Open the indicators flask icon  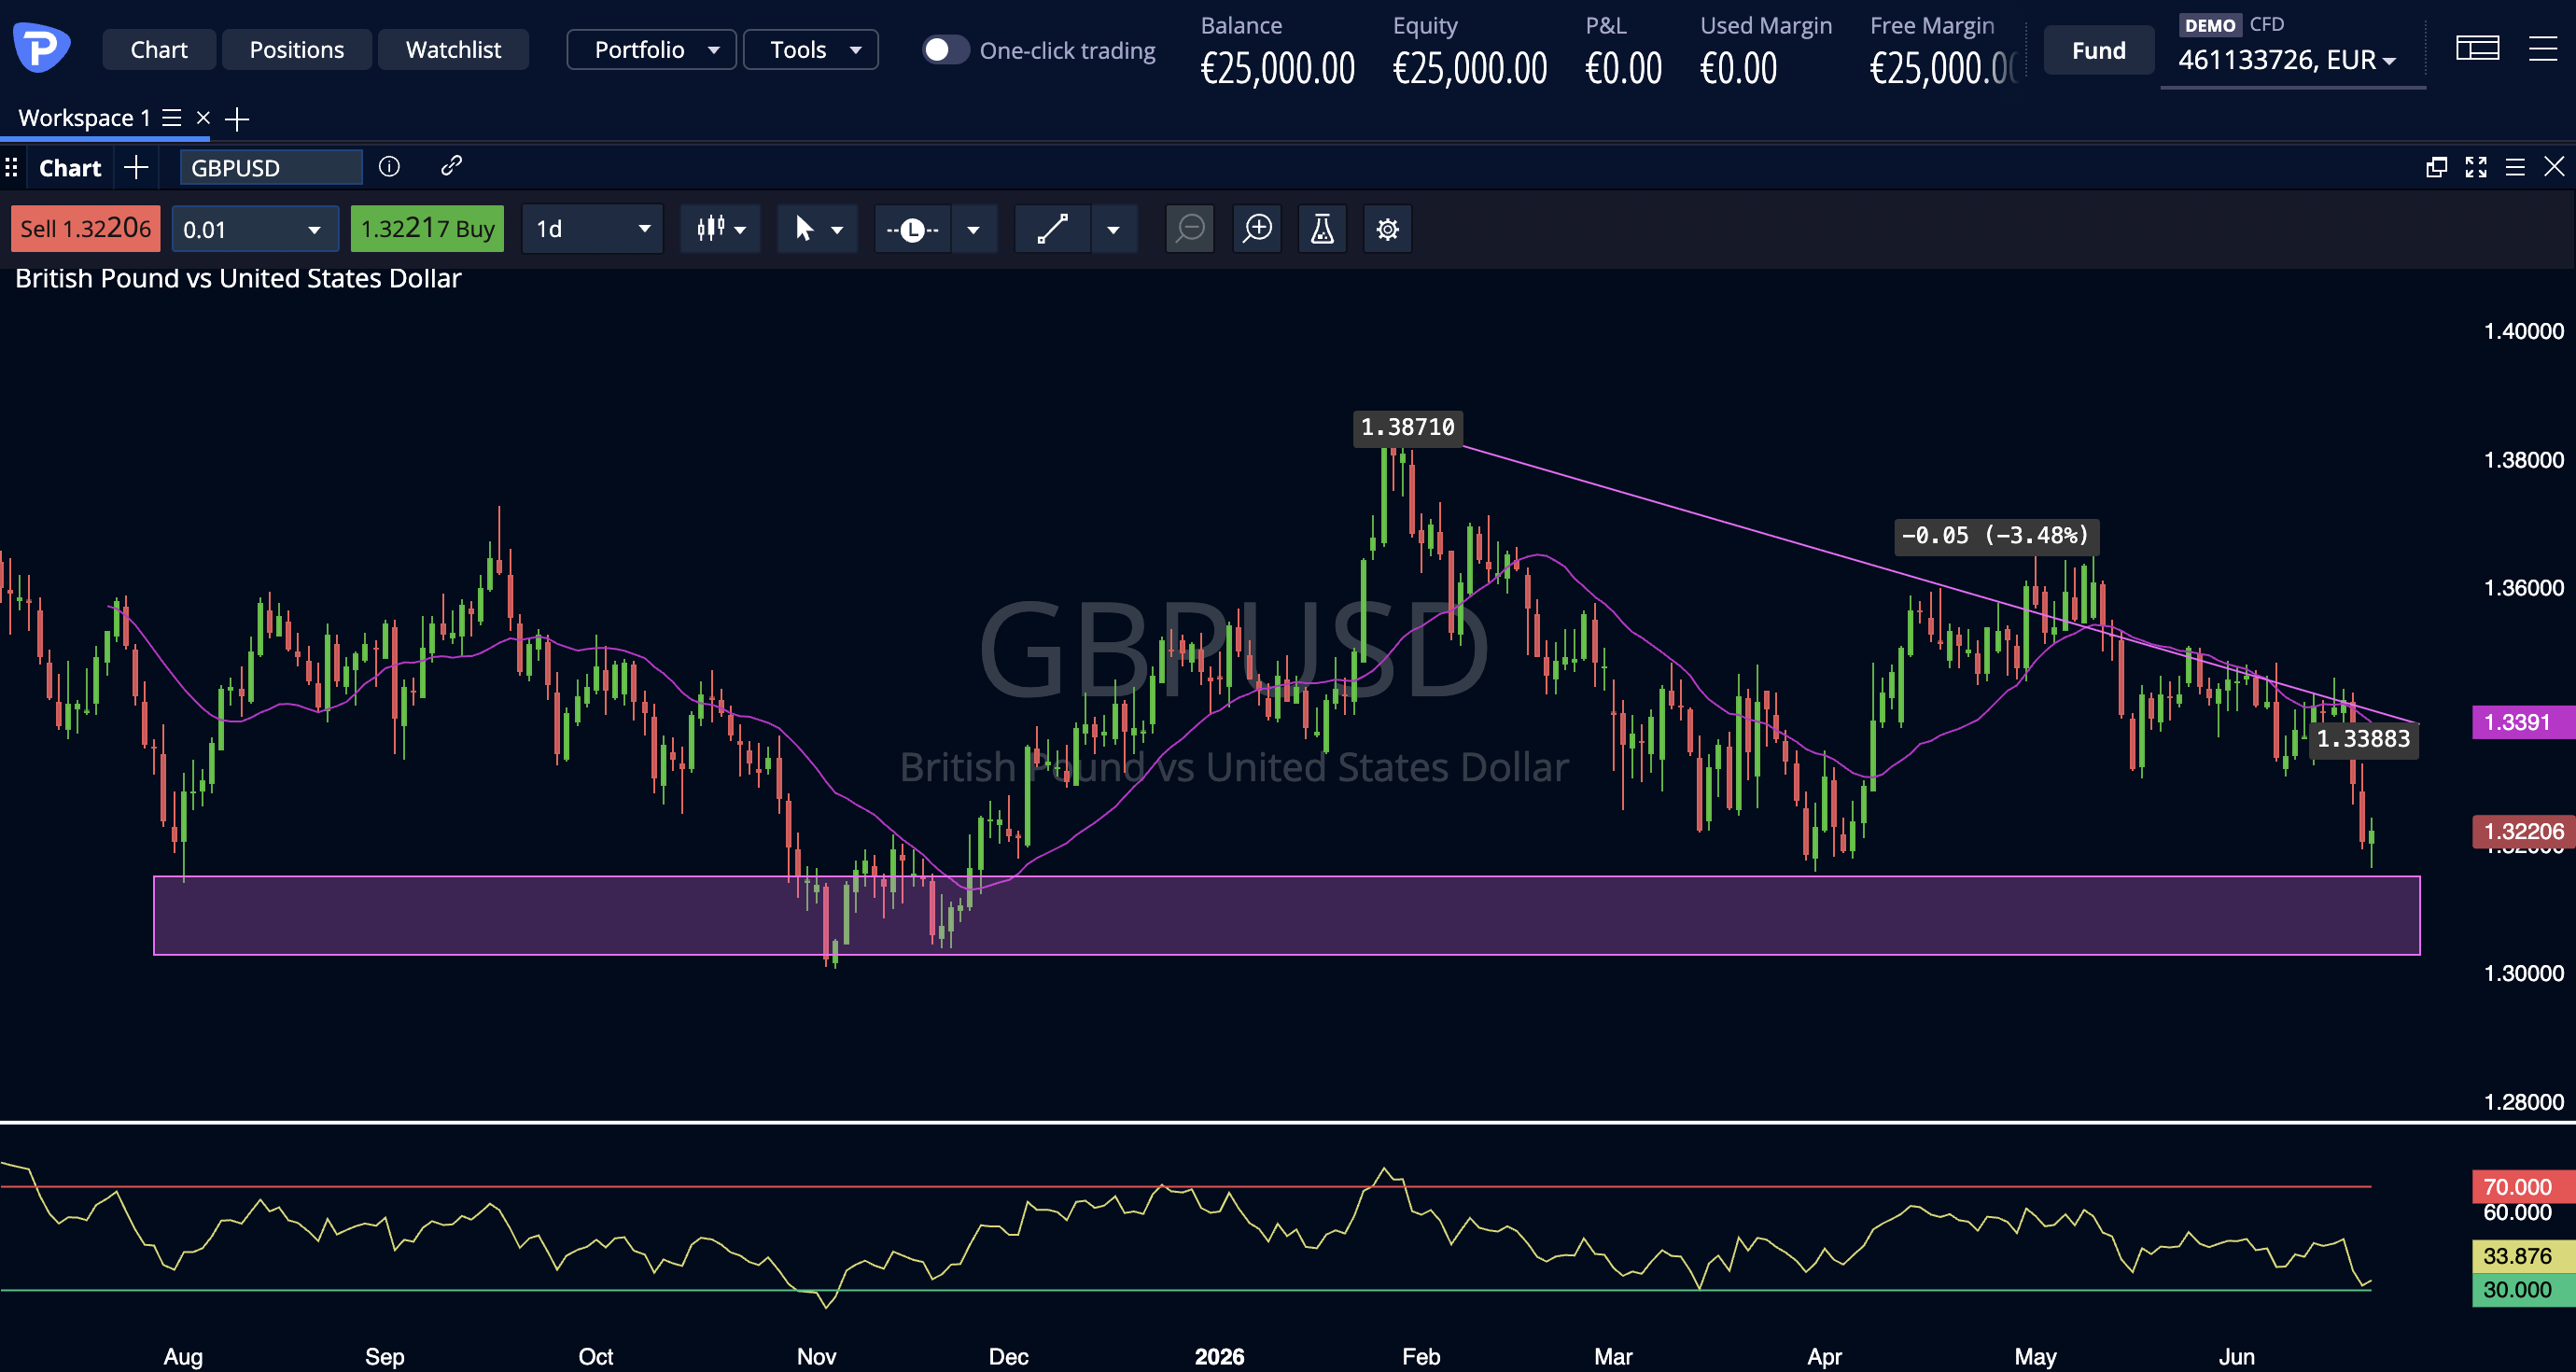1322,229
